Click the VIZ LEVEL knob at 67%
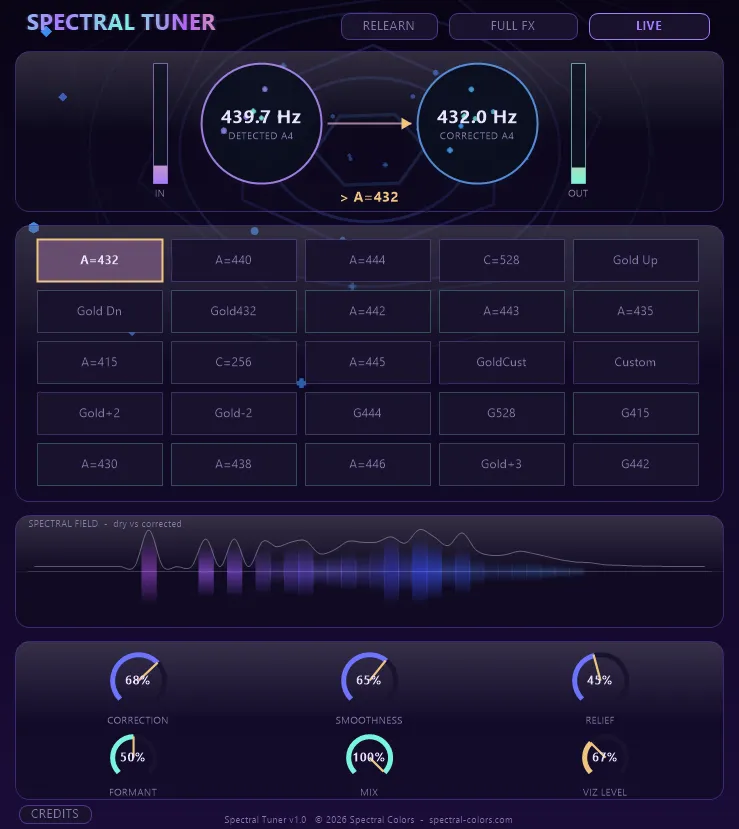The width and height of the screenshot is (739, 829). click(605, 757)
